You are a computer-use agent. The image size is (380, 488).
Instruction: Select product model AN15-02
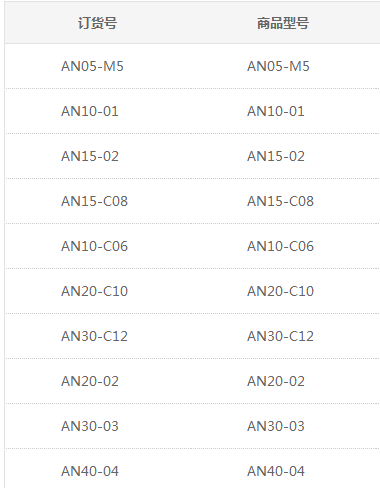[x=276, y=156]
